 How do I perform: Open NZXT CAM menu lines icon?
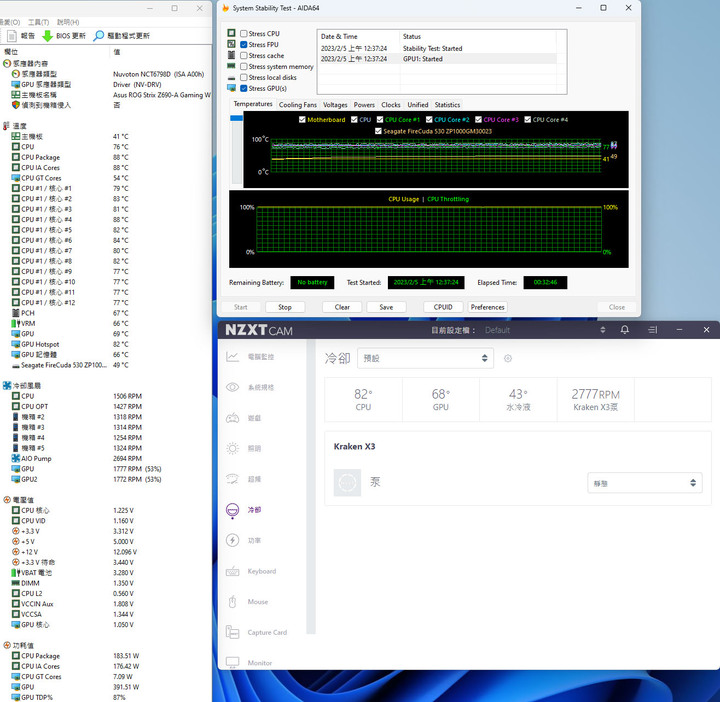pyautogui.click(x=652, y=330)
